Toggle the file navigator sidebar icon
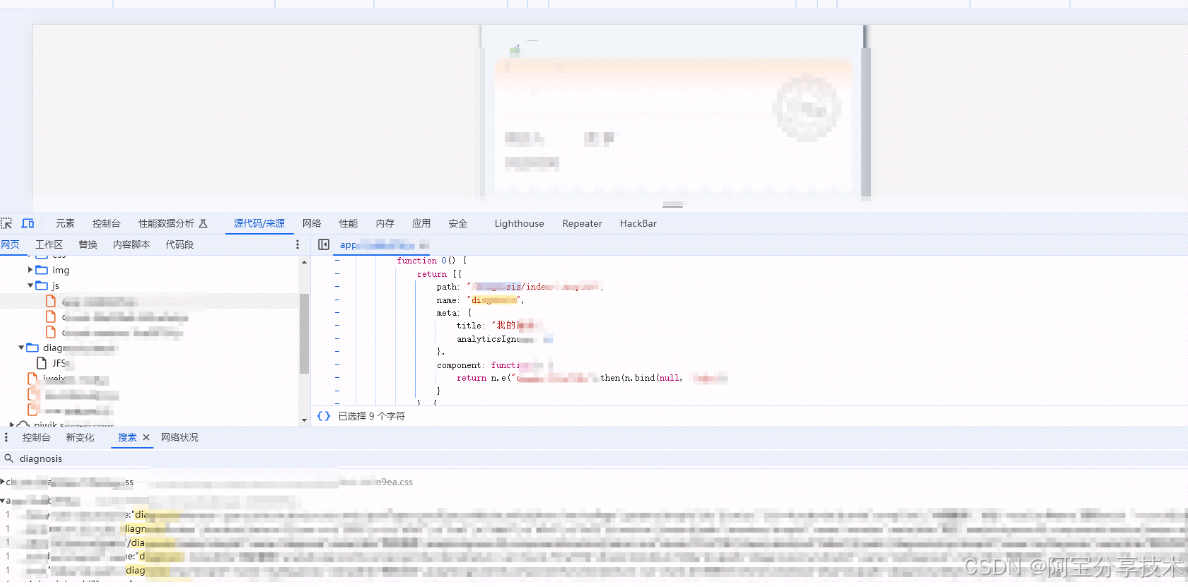This screenshot has width=1188, height=587. tap(324, 245)
